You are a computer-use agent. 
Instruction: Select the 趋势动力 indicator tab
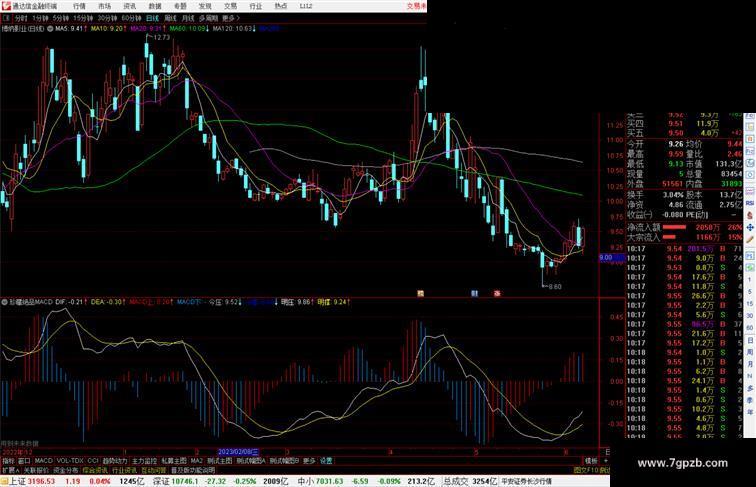point(115,461)
